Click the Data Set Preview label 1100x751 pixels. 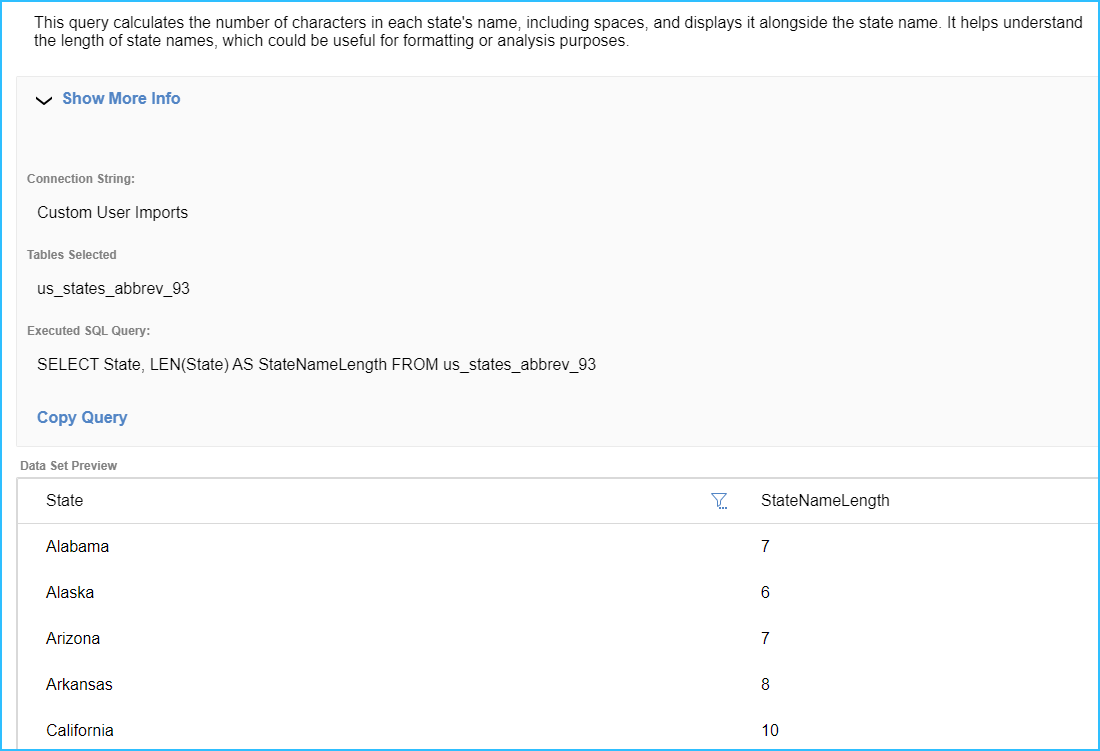point(69,466)
